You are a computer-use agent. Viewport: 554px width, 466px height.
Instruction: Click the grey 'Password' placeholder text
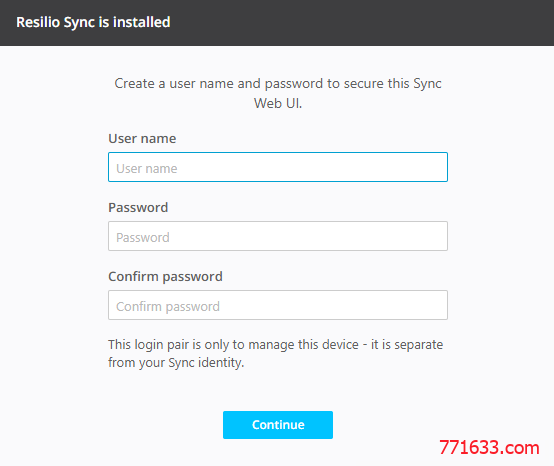click(x=143, y=237)
